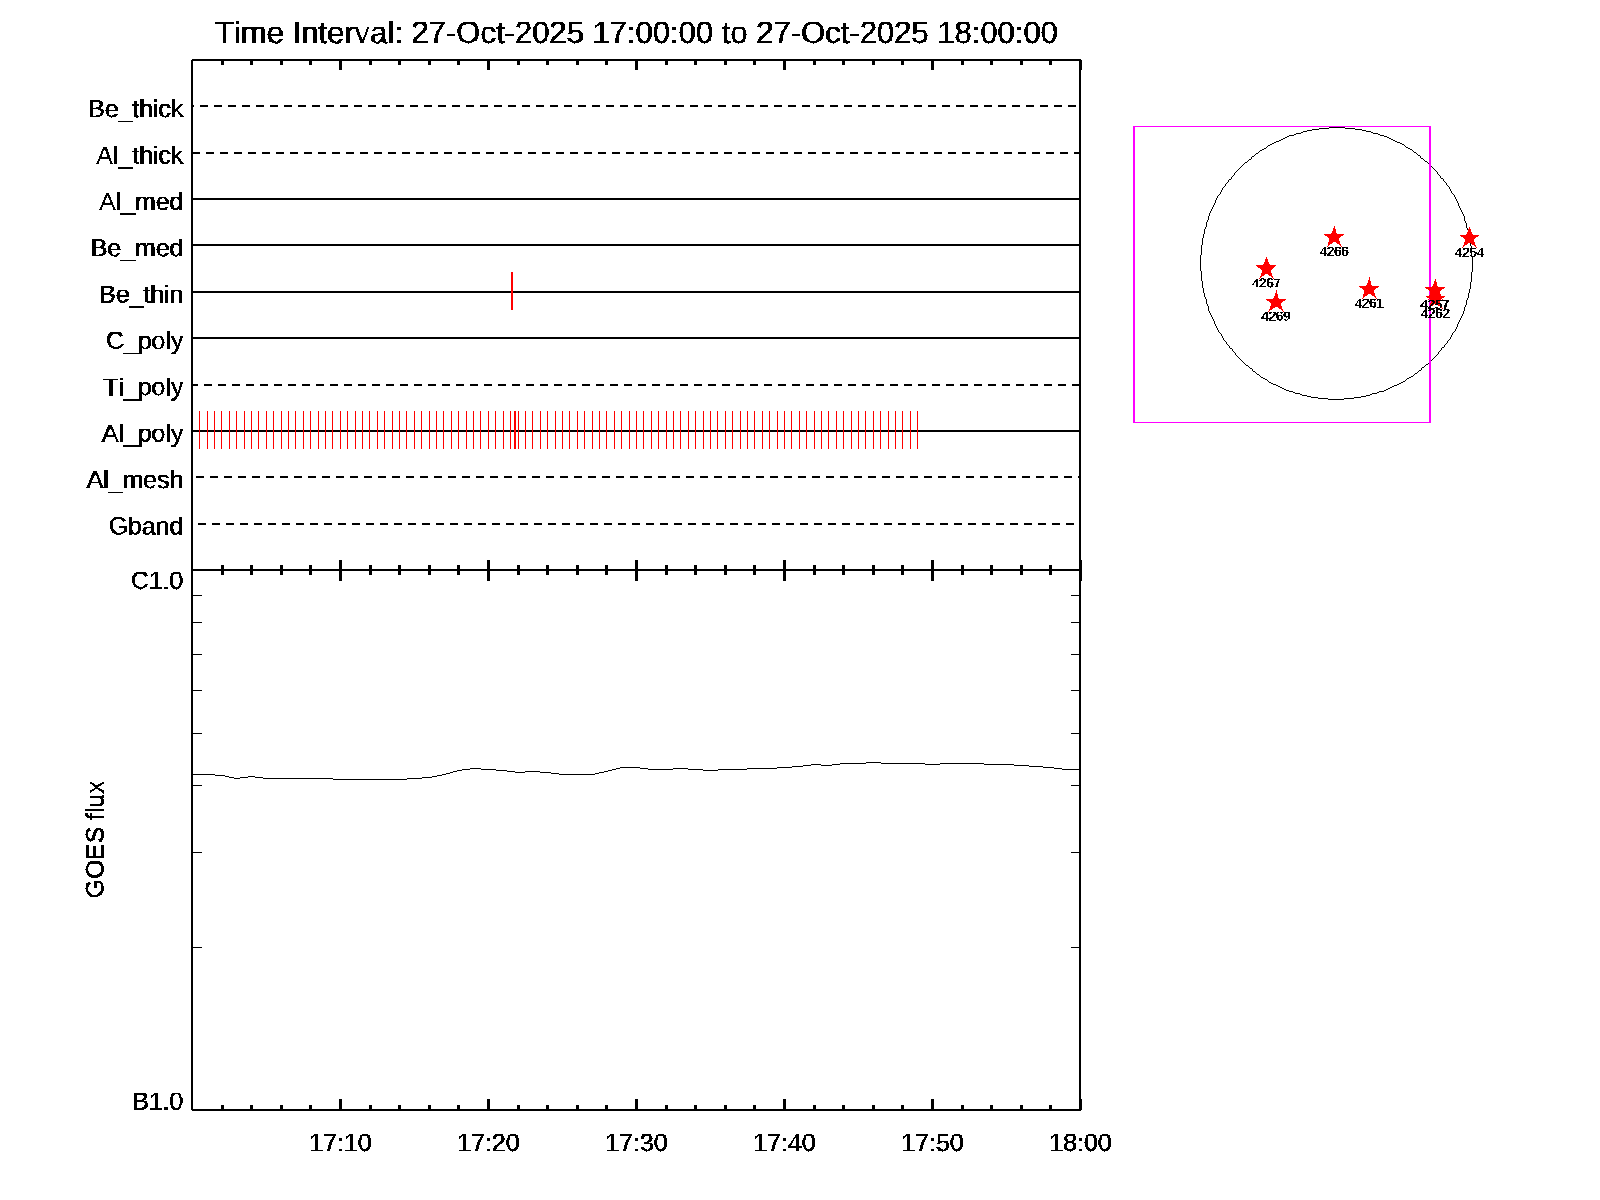Select the Be_thick filter label

tap(136, 109)
